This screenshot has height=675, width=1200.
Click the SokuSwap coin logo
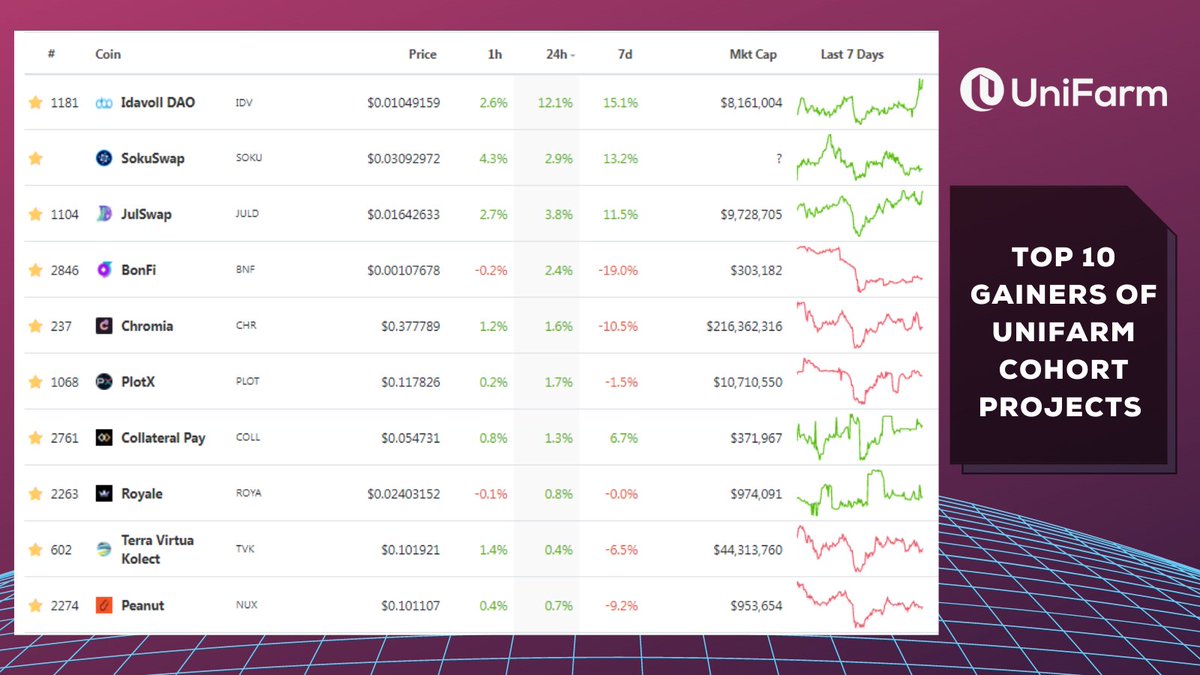(104, 158)
